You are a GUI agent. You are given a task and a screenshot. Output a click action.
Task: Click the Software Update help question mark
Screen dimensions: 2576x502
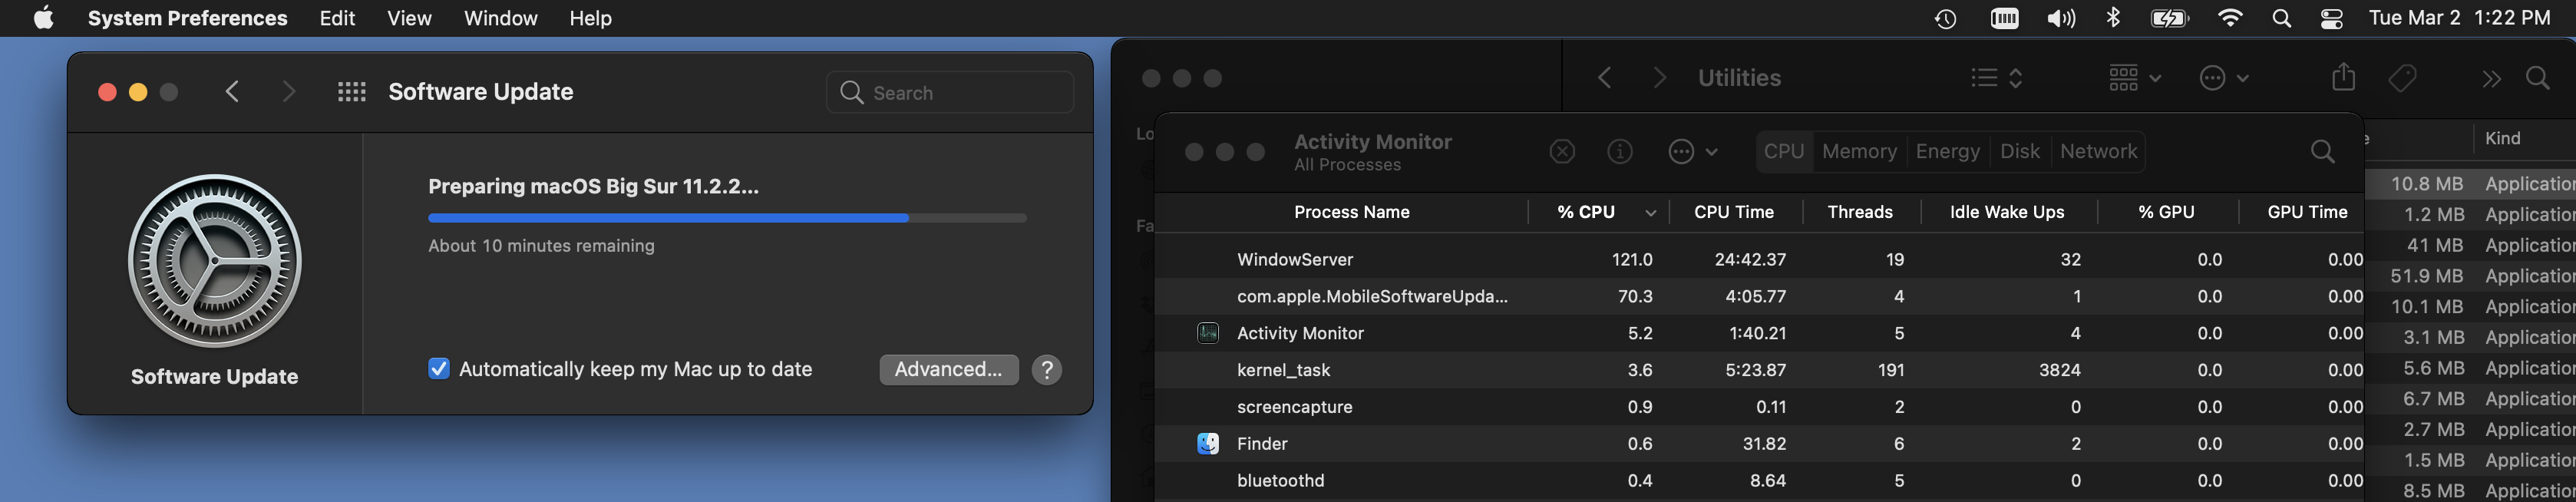(x=1046, y=370)
